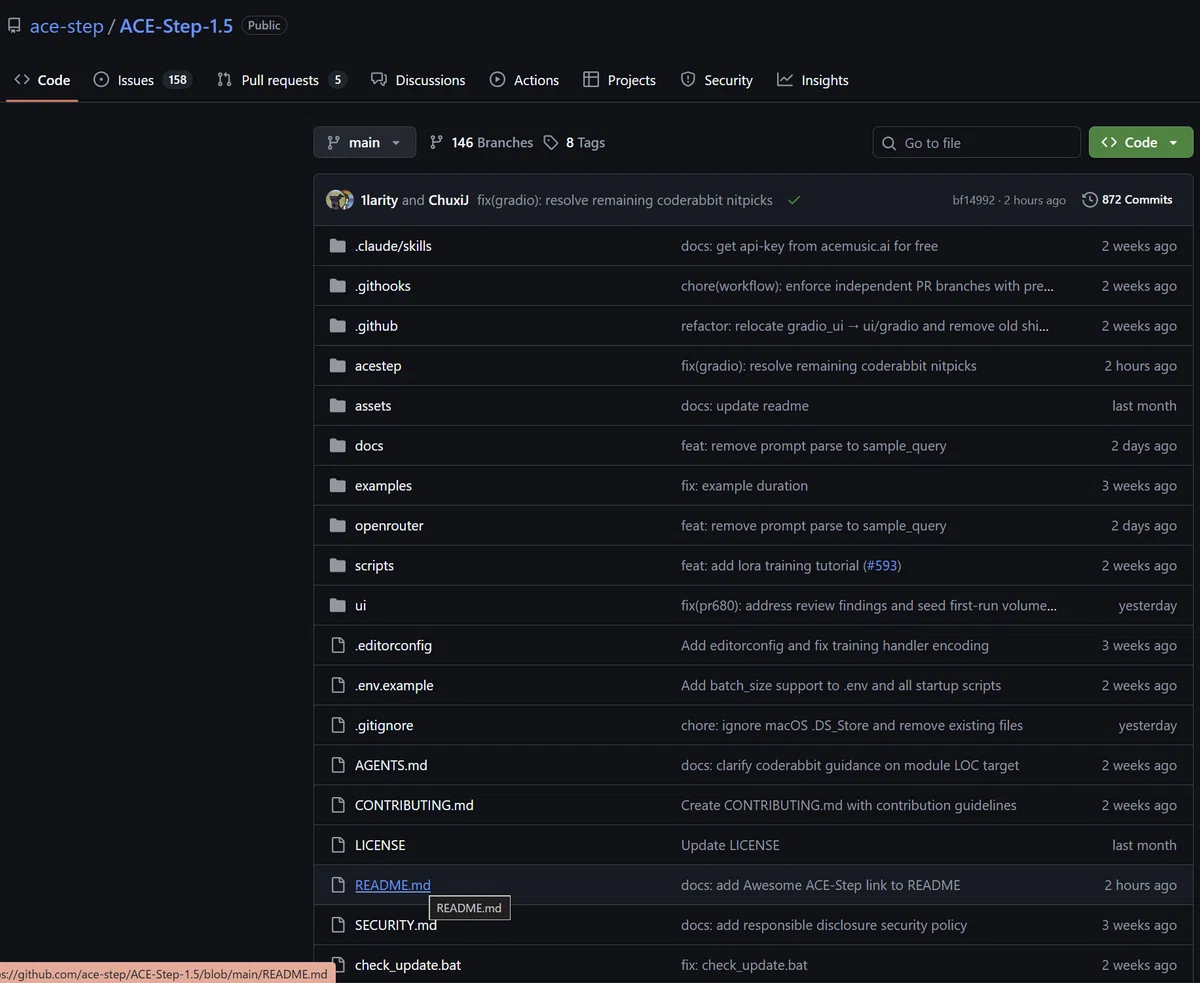Open commit 'fix: check_update.bat'
1200x983 pixels.
click(x=744, y=966)
